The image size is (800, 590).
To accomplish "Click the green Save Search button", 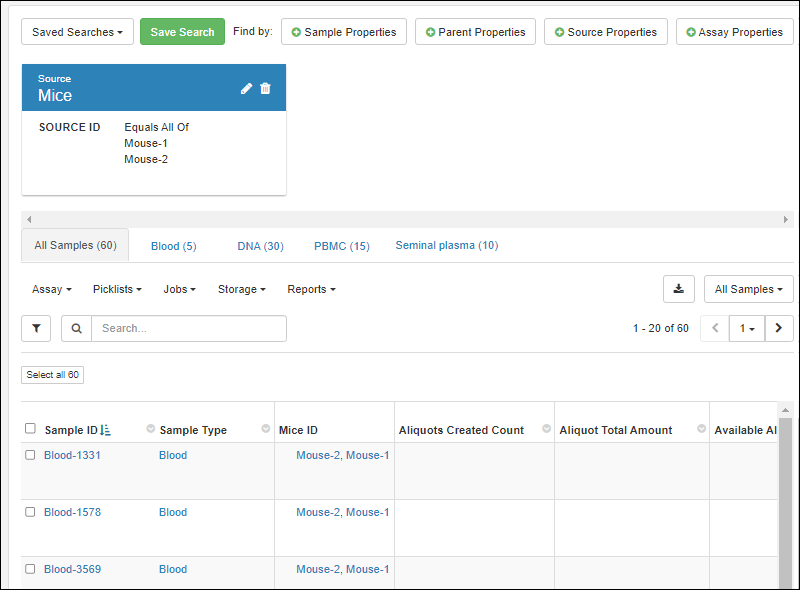I will (x=182, y=32).
